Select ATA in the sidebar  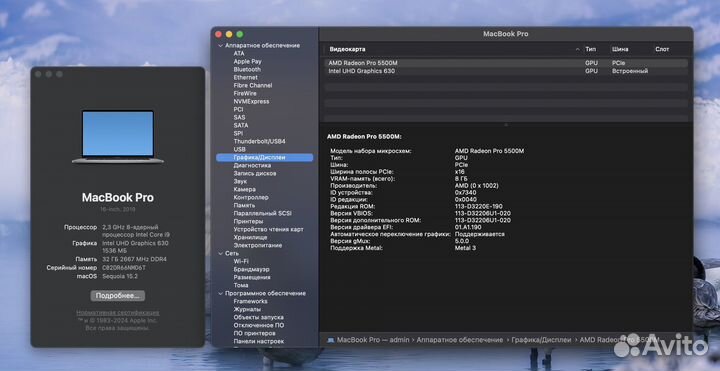239,53
